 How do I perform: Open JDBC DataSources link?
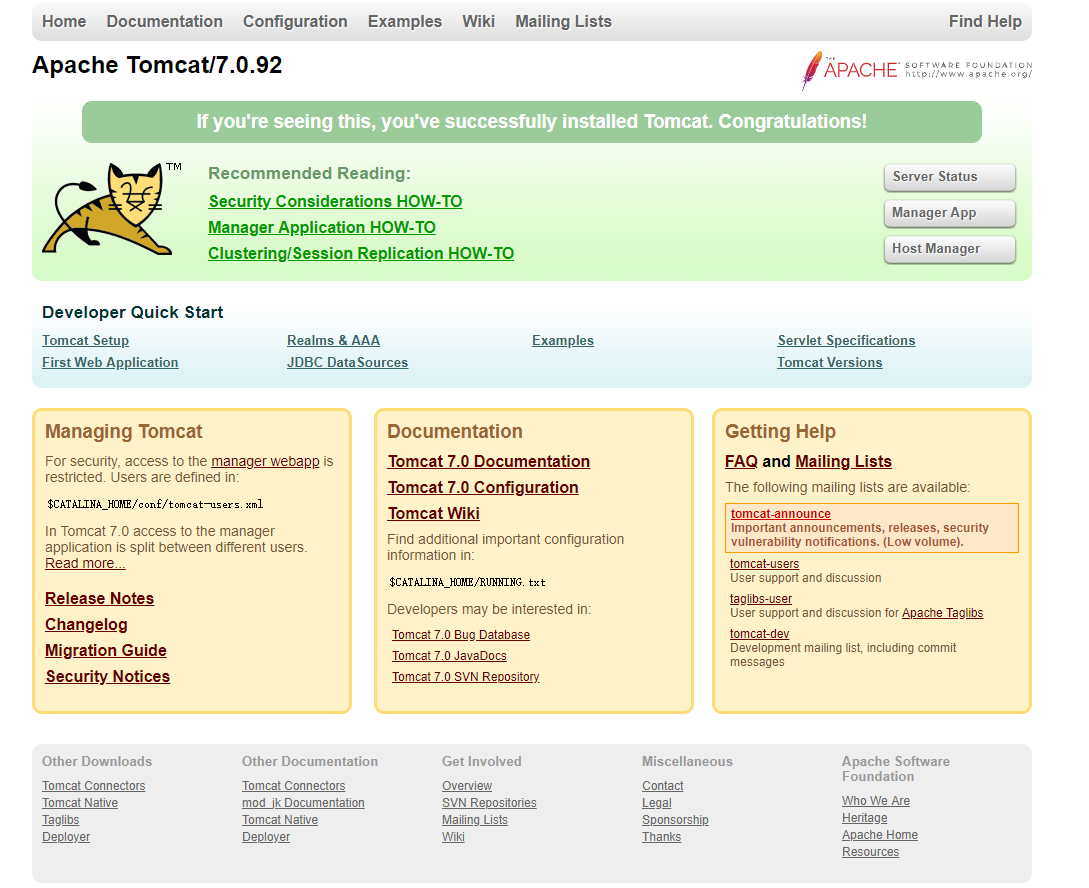pos(347,362)
